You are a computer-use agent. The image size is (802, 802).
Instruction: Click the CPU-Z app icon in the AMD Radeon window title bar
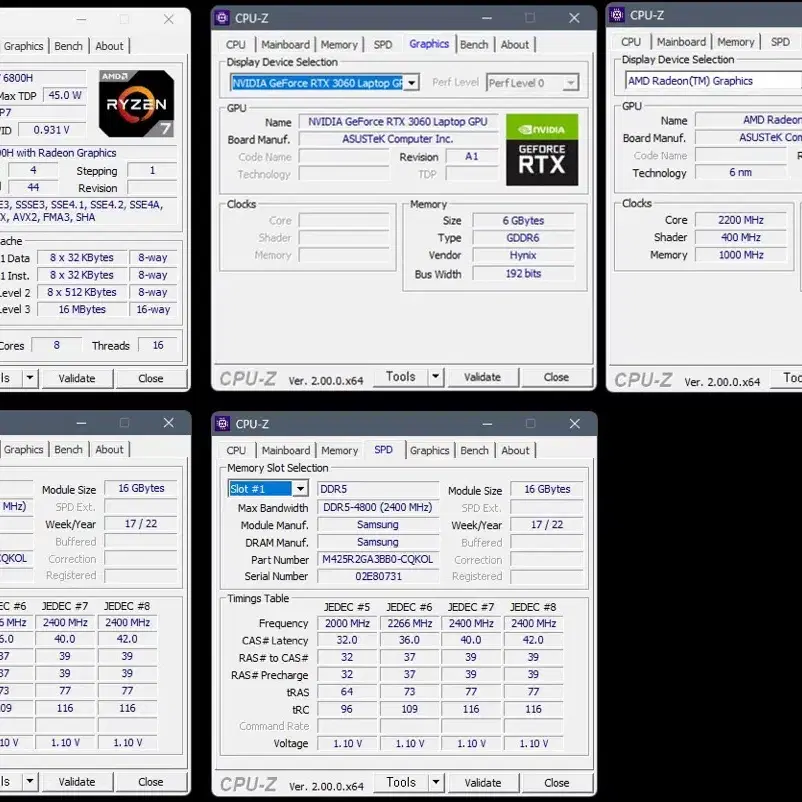click(x=617, y=15)
